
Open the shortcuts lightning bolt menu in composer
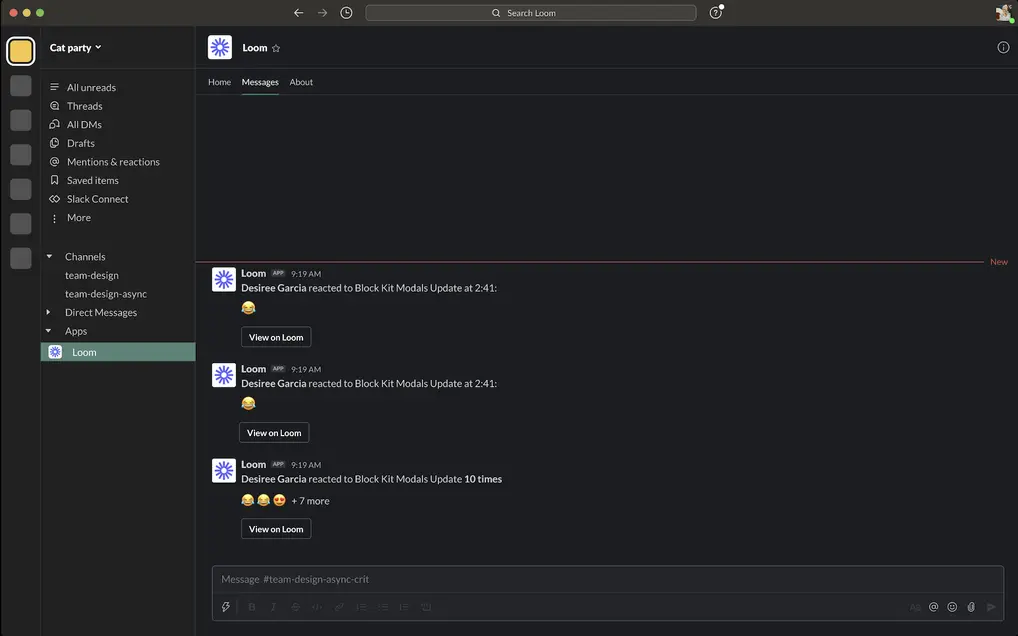click(226, 606)
